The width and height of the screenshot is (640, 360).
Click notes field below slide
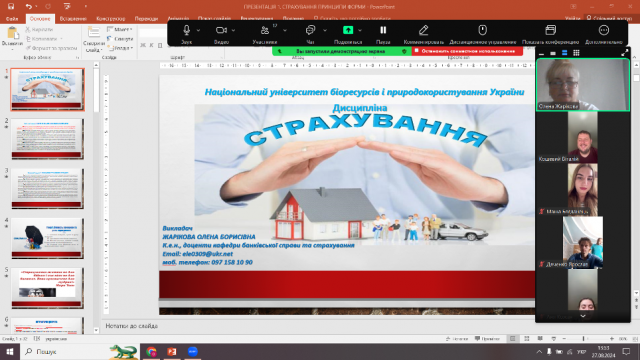318,326
